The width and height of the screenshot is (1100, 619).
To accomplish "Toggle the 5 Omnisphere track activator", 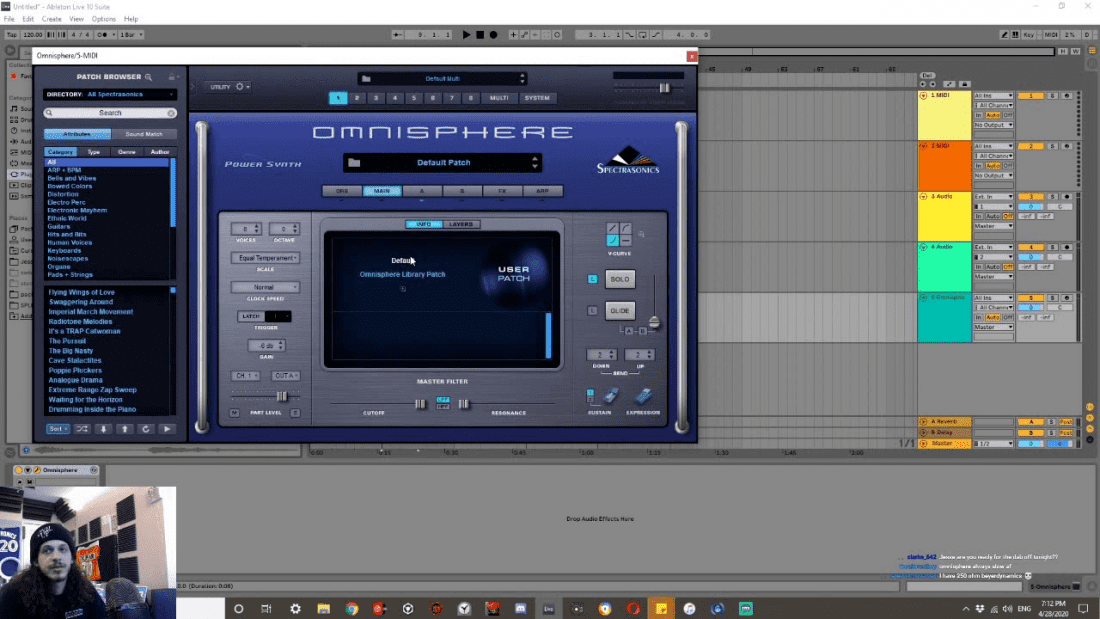I will [1031, 298].
